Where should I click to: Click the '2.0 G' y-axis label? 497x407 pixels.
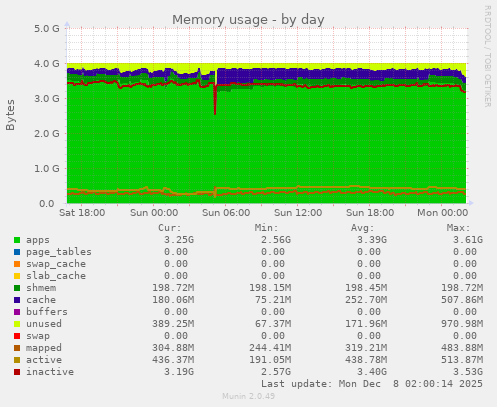(x=47, y=134)
